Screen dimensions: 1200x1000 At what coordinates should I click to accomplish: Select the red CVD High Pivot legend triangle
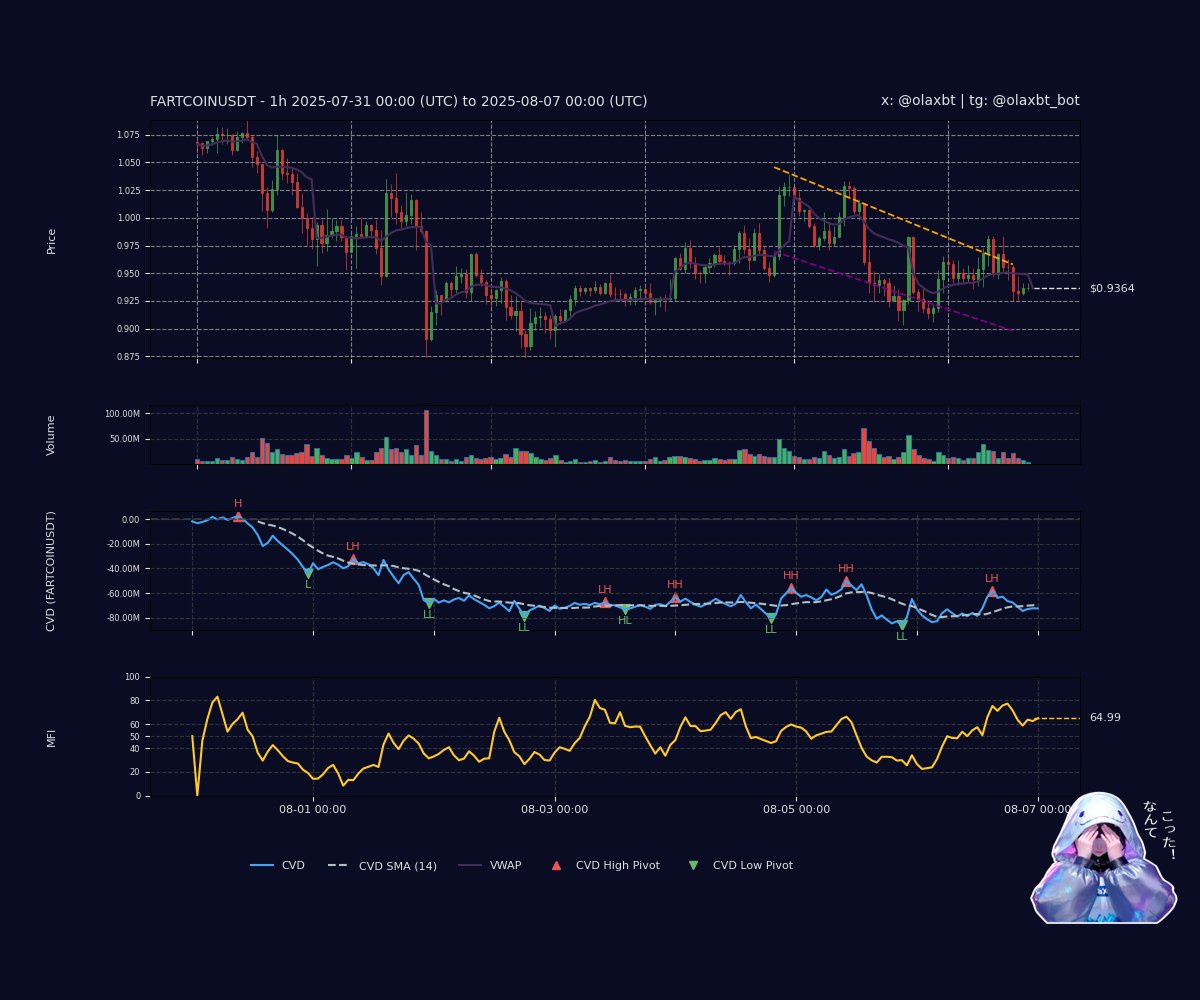555,864
